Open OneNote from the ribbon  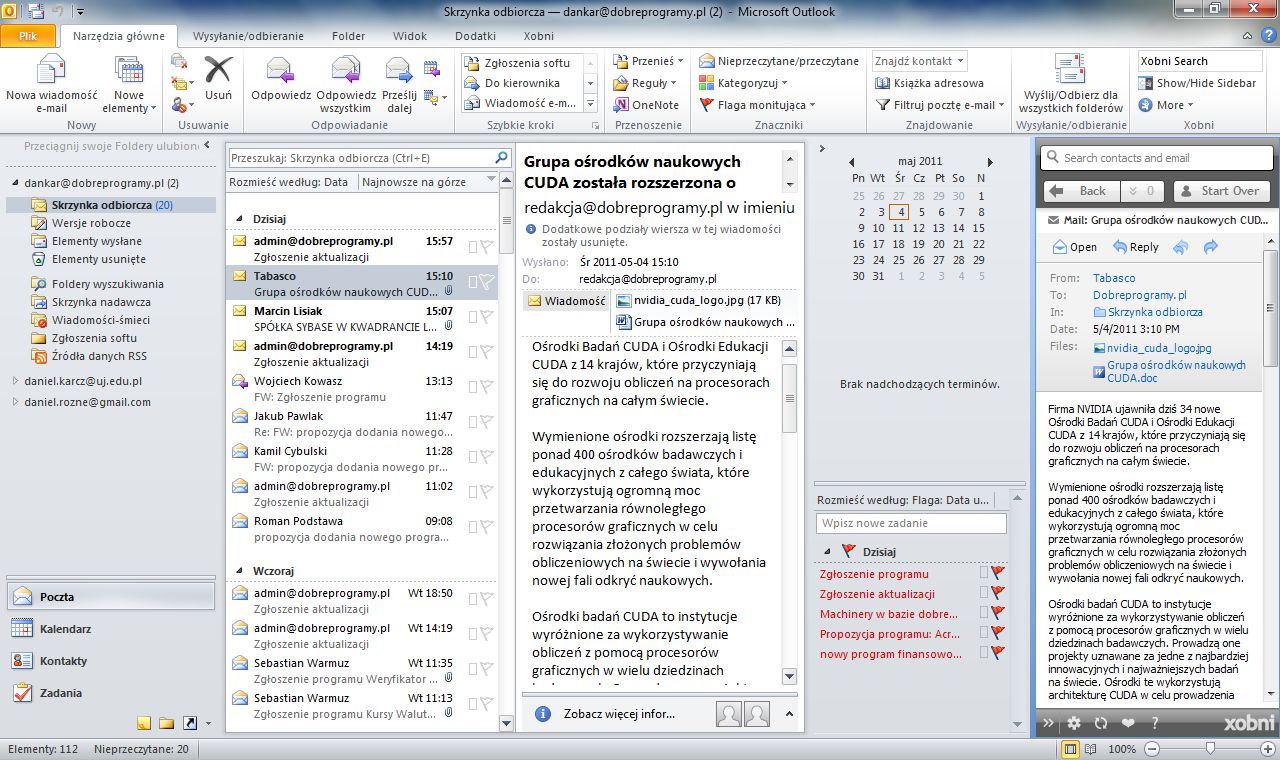coord(645,105)
